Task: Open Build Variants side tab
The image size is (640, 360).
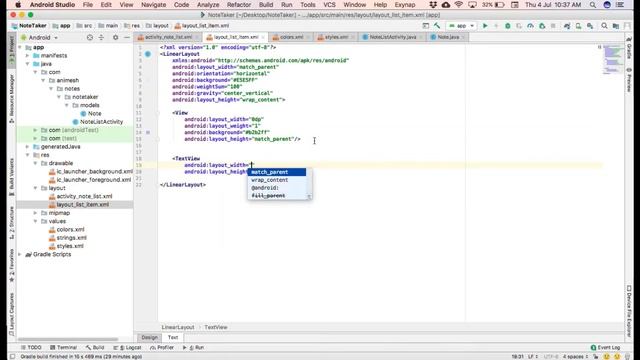Action: coord(11,176)
